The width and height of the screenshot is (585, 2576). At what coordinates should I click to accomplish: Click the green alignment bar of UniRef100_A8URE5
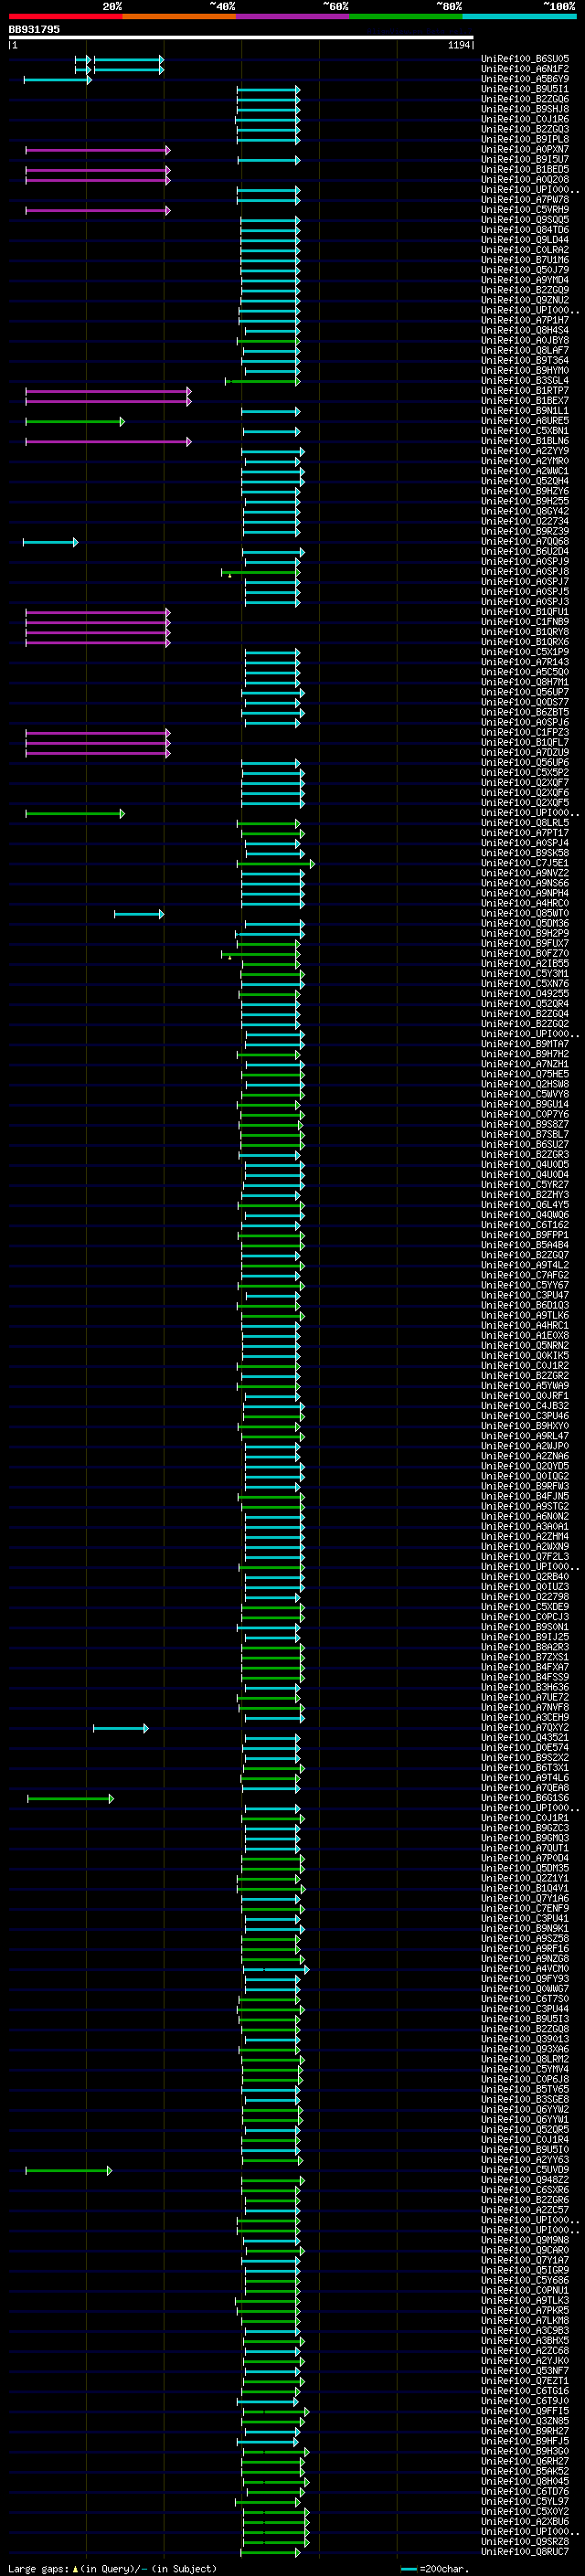click(75, 422)
